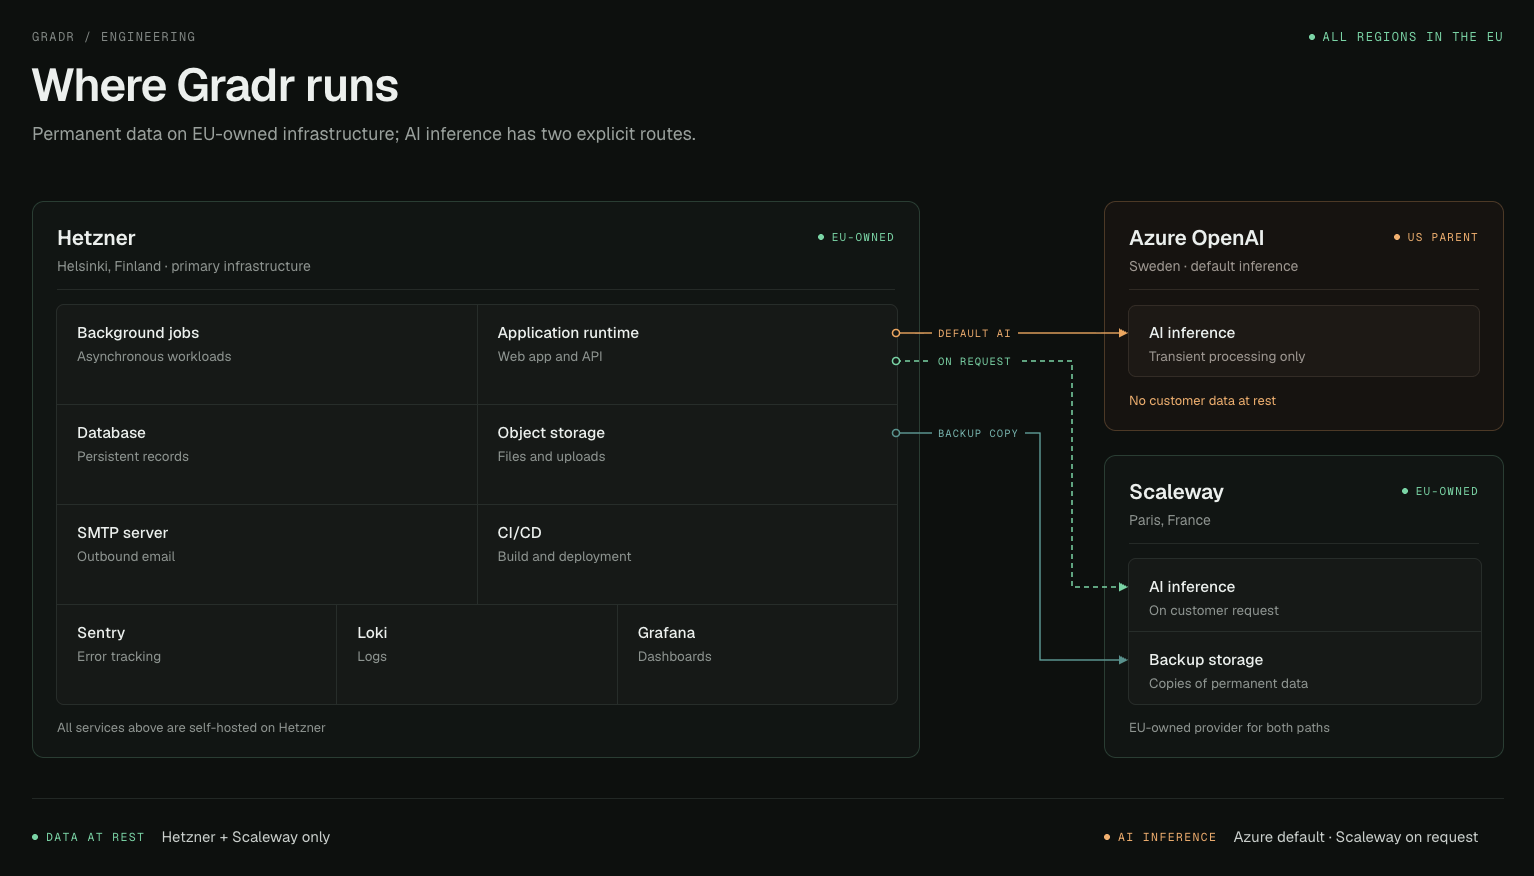
Task: Click the BACKUP COPY connector label
Action: (978, 433)
